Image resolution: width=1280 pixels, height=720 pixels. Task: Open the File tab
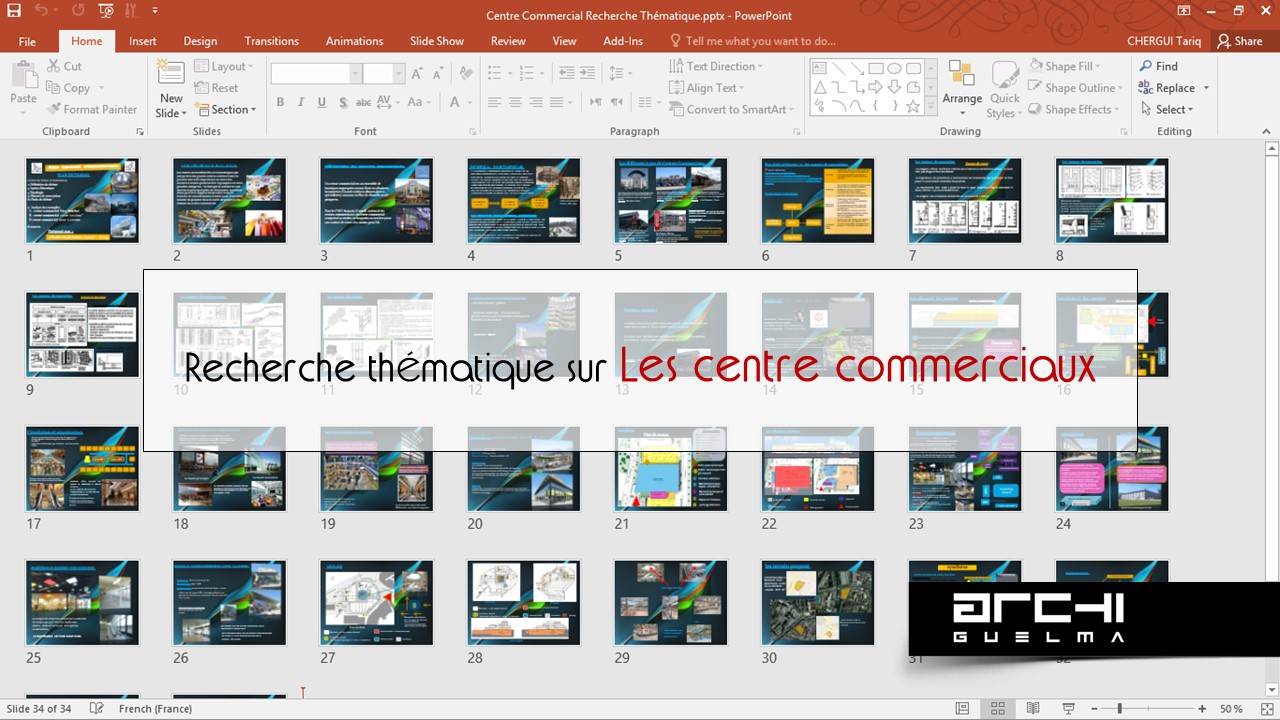tap(27, 41)
